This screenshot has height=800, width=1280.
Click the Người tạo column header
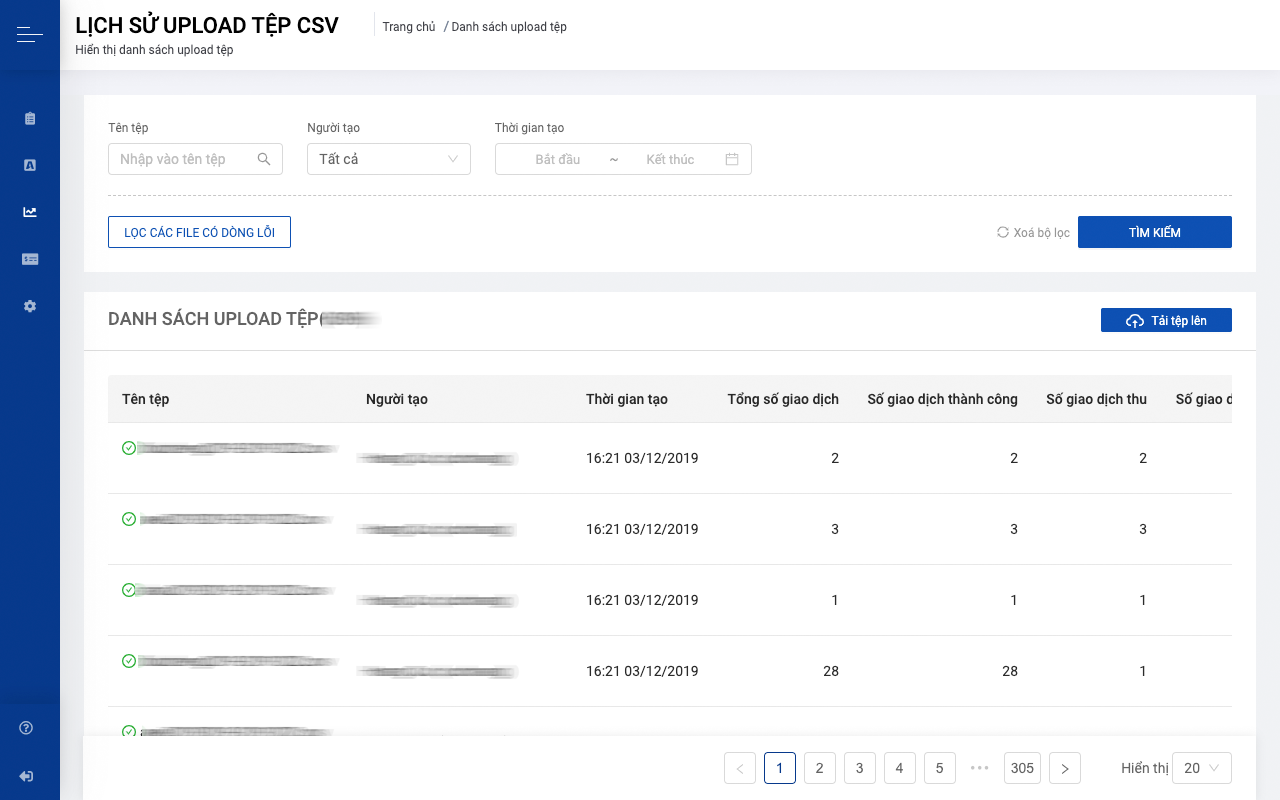point(397,399)
